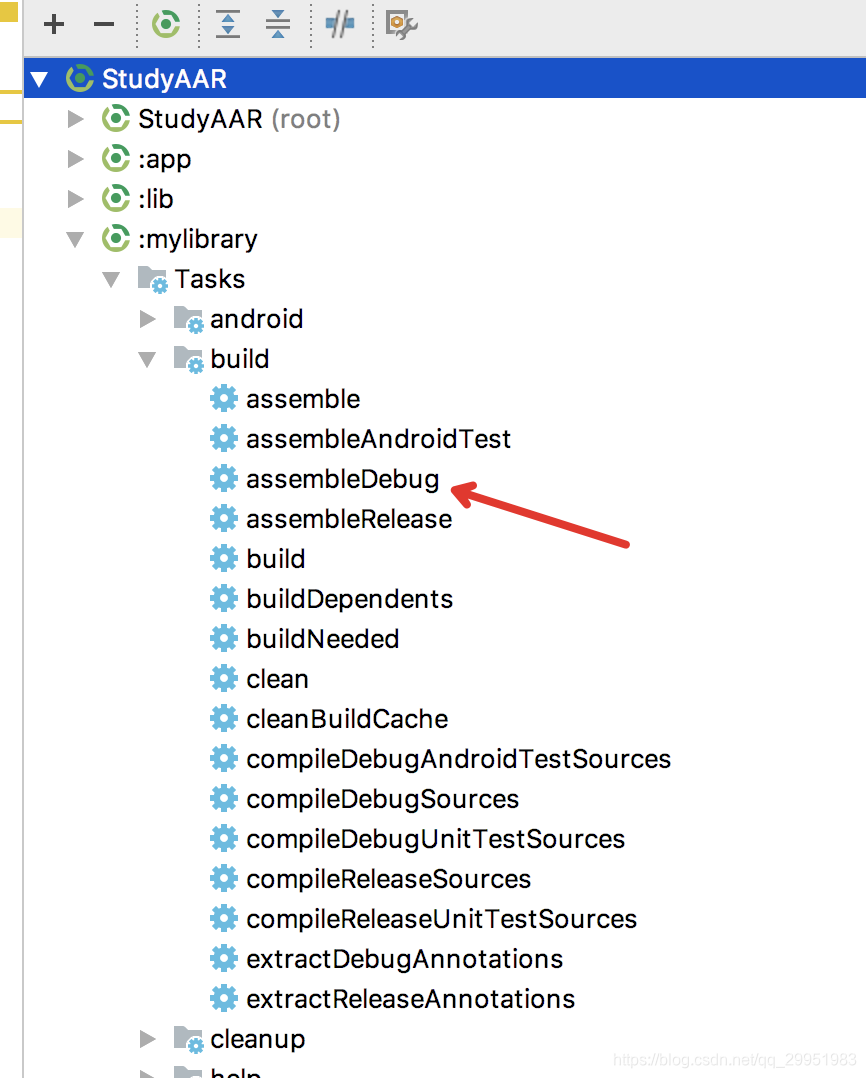Select the assemble task
Image resolution: width=866 pixels, height=1078 pixels.
tap(303, 399)
